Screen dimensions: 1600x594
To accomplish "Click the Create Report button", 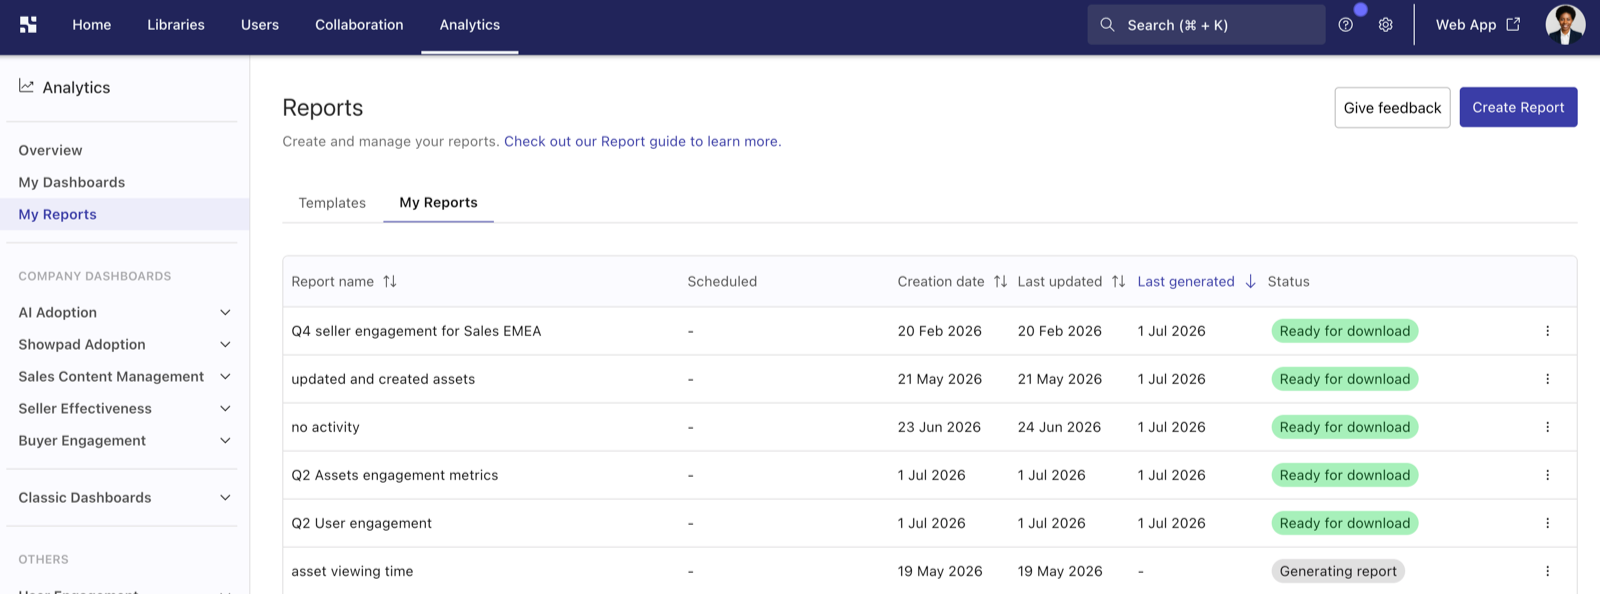I will click(x=1518, y=107).
